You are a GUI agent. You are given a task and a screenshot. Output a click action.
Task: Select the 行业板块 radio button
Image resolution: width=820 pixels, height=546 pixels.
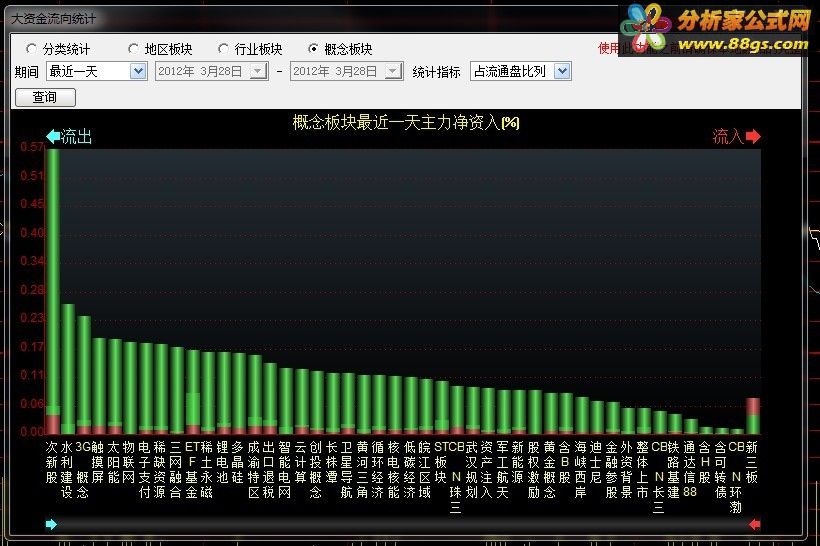coord(223,49)
